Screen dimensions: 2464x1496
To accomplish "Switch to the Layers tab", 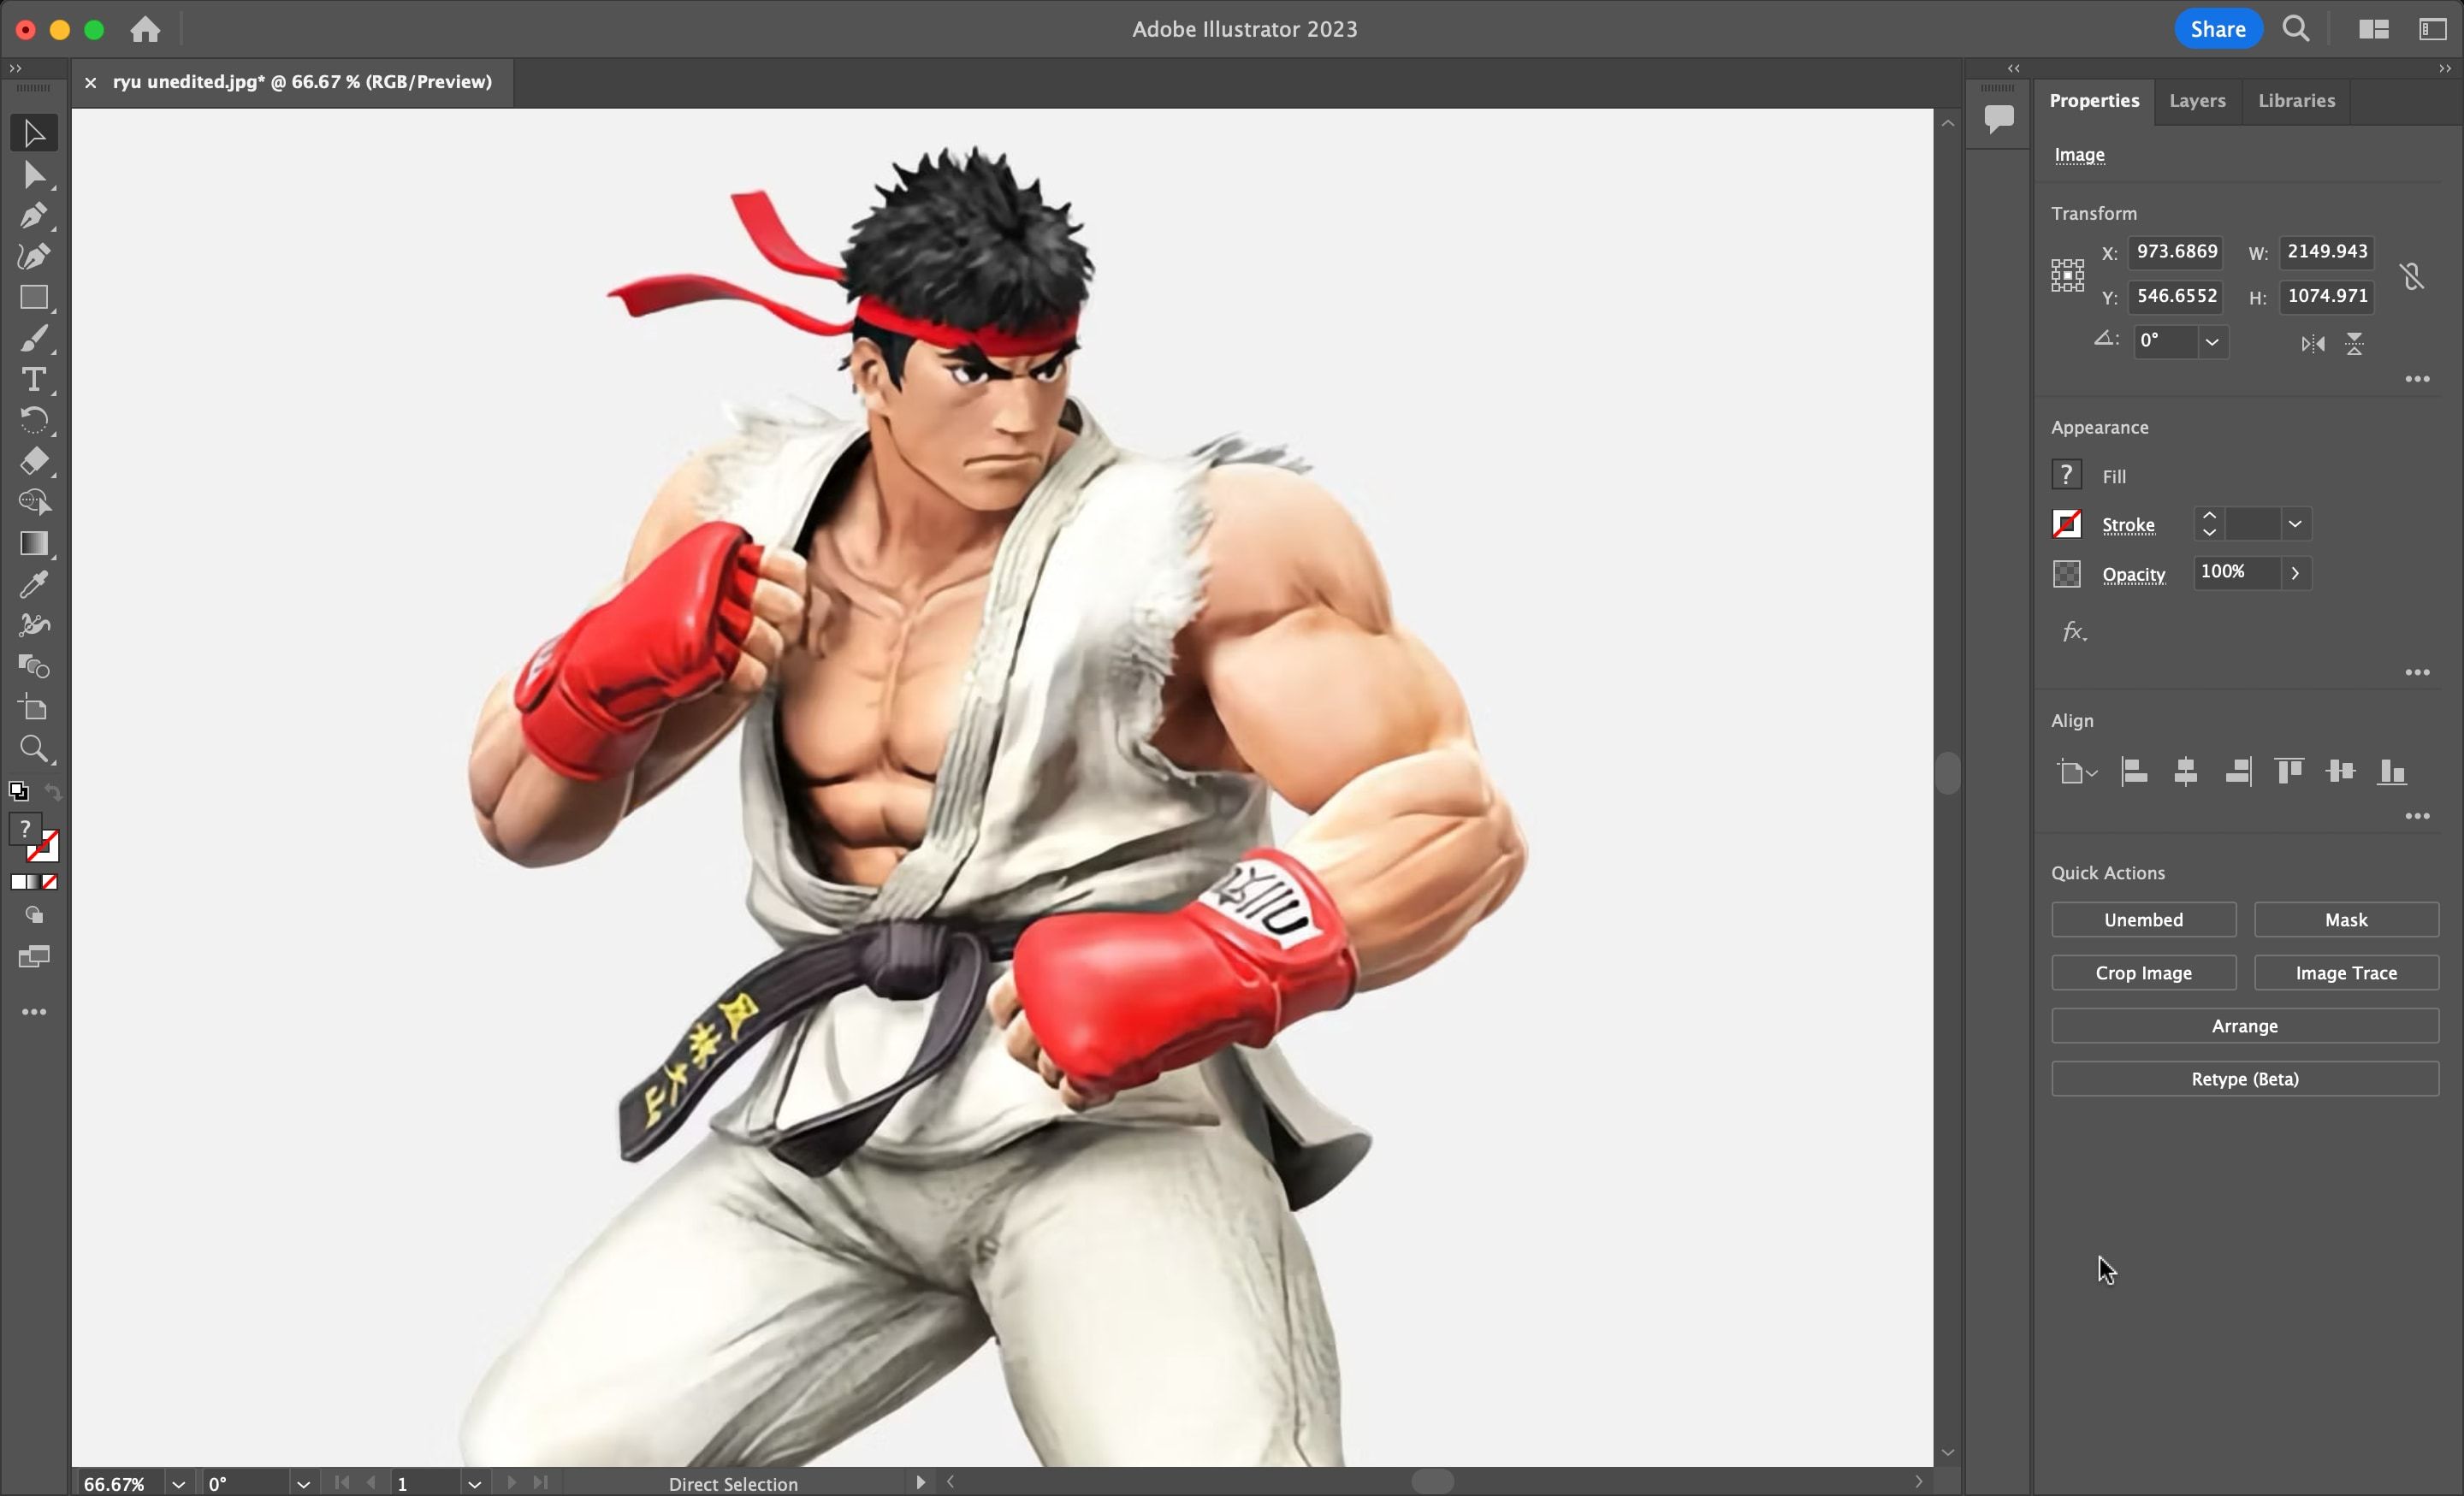I will pyautogui.click(x=2196, y=101).
